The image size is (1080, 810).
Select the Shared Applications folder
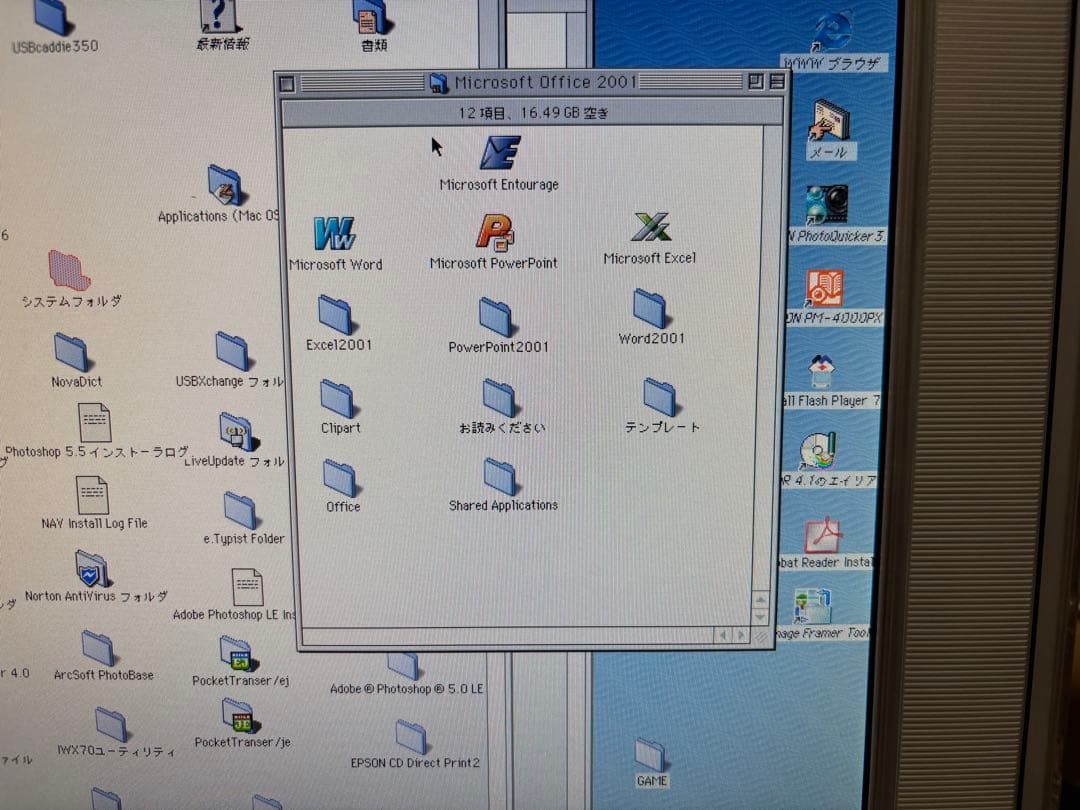[x=501, y=478]
